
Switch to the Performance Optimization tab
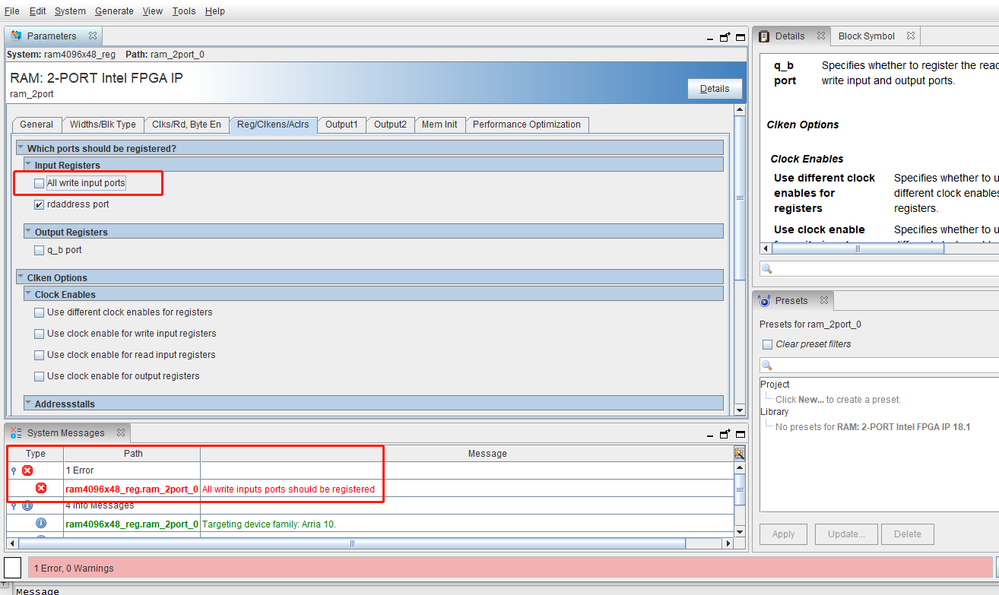click(x=526, y=124)
